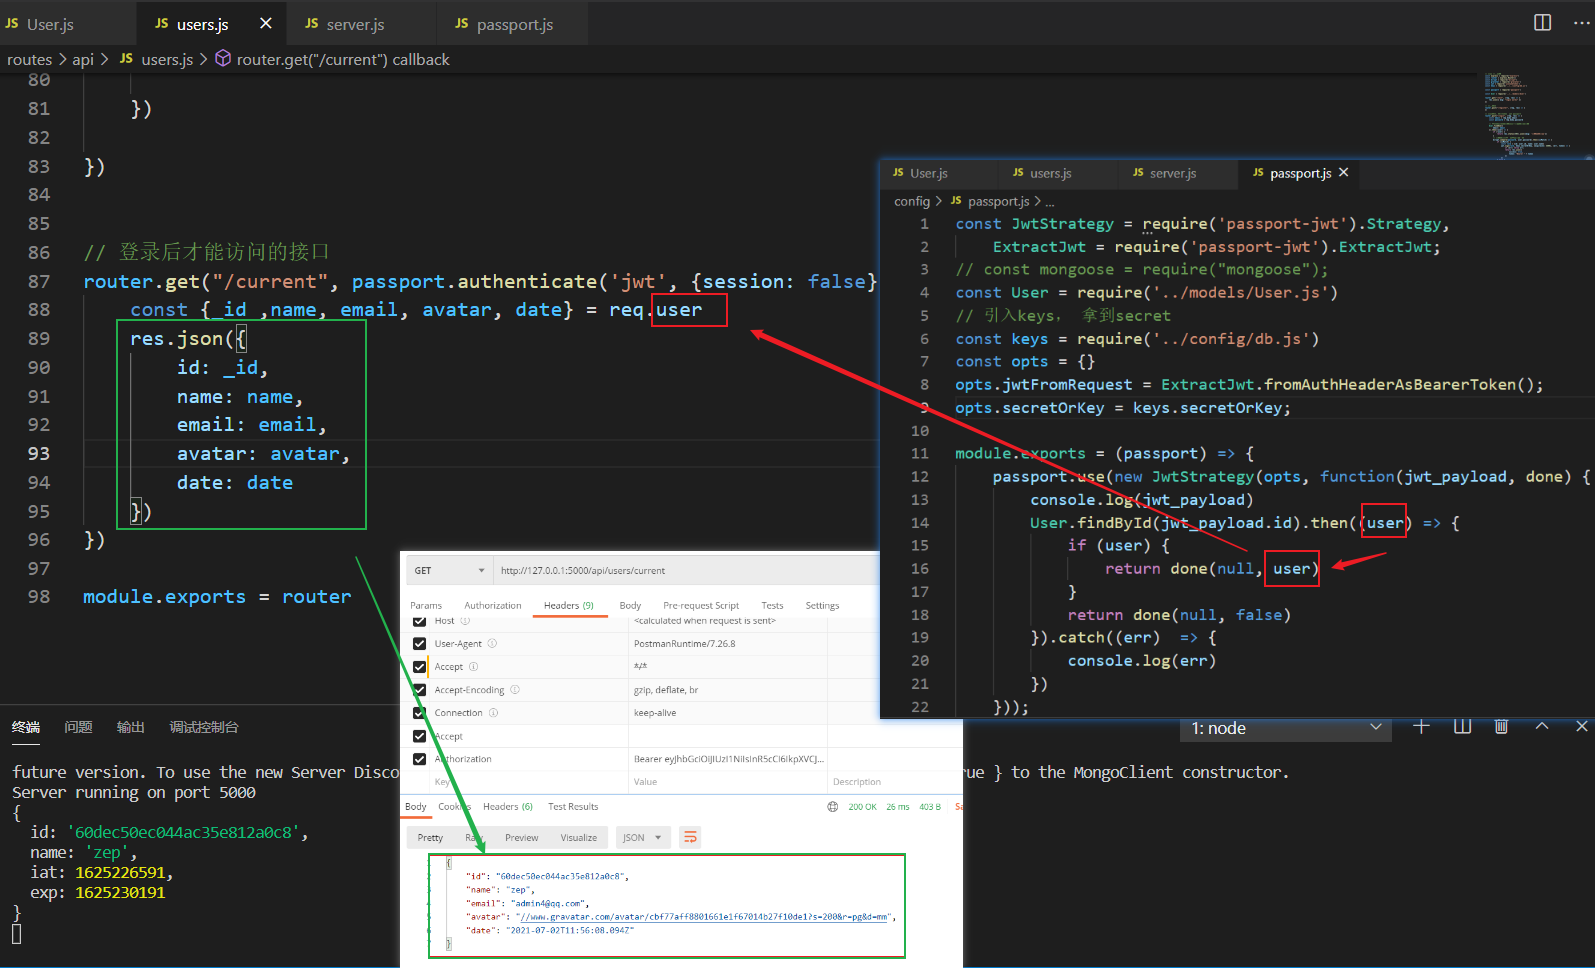Open the Headers (6) response tab

pyautogui.click(x=508, y=806)
